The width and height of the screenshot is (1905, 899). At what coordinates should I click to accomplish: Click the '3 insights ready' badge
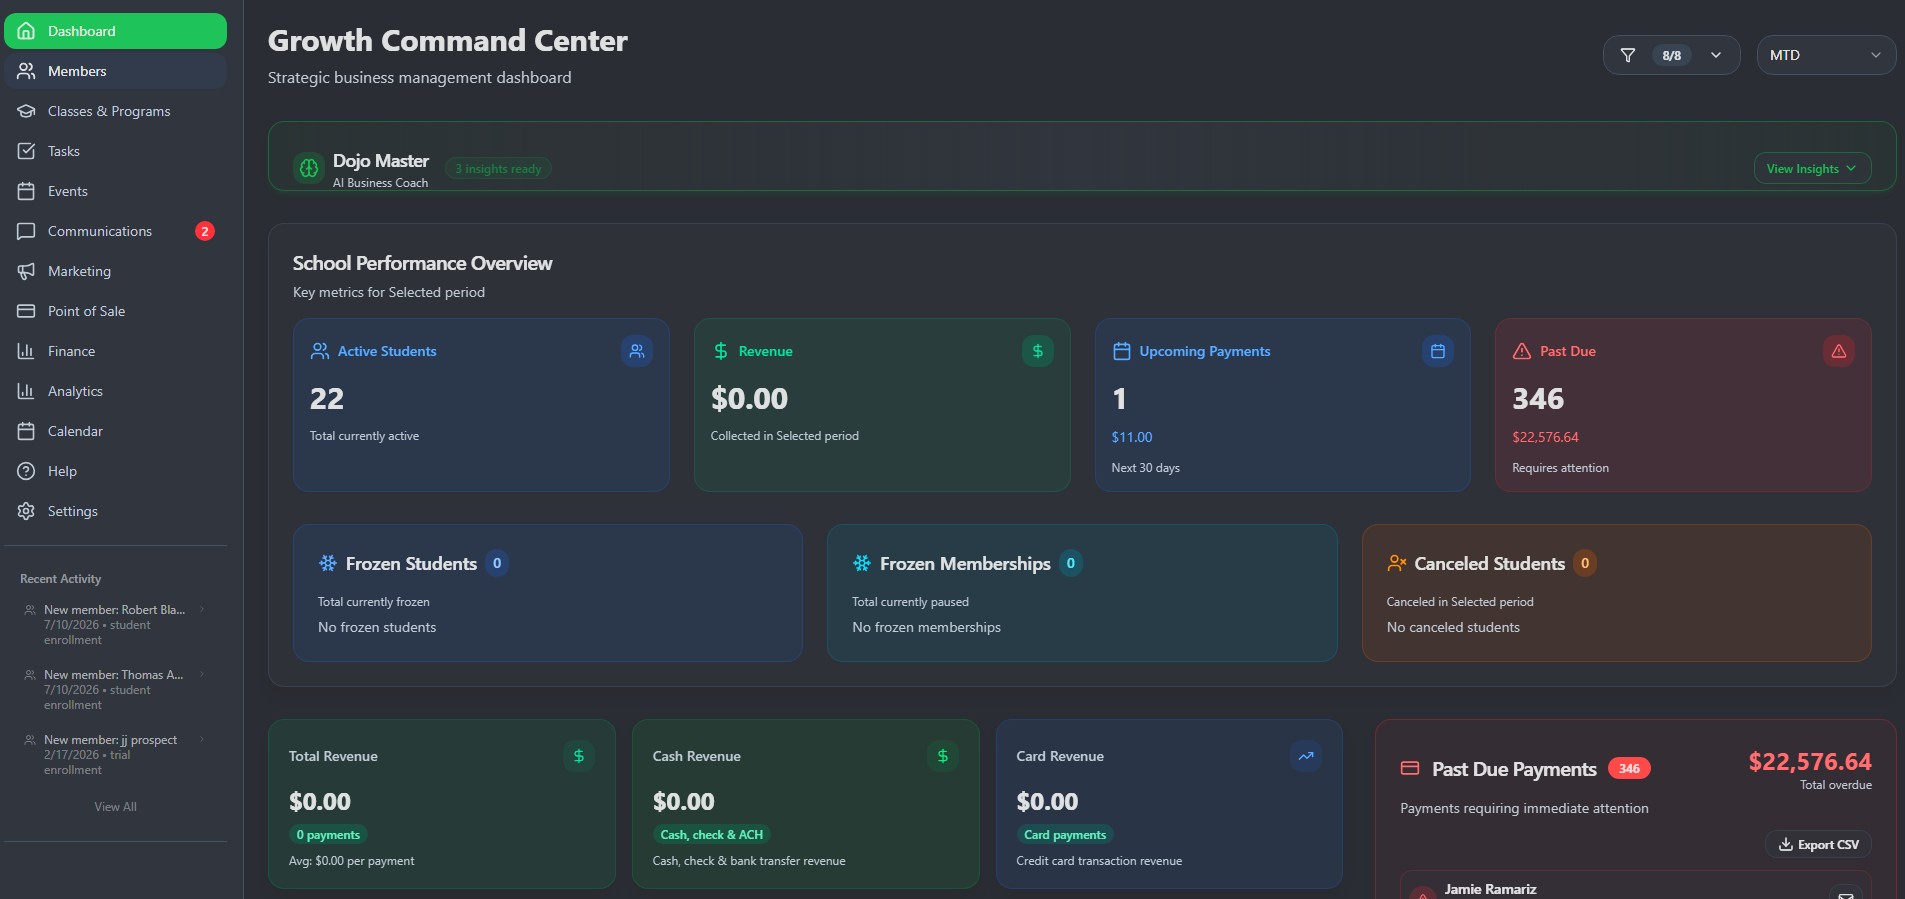pyautogui.click(x=498, y=169)
